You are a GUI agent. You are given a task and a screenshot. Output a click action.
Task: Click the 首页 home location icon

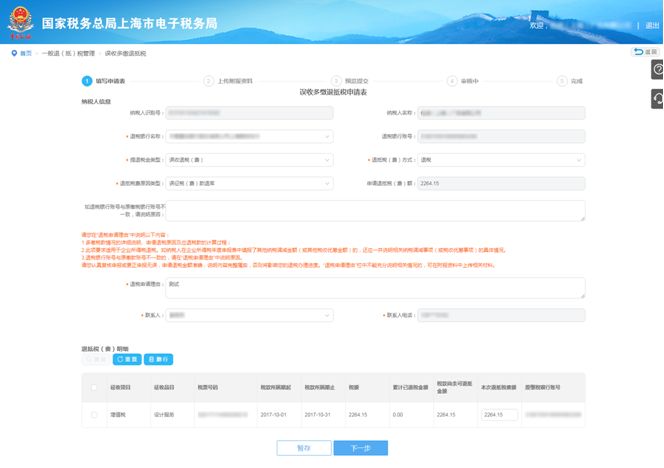click(13, 52)
